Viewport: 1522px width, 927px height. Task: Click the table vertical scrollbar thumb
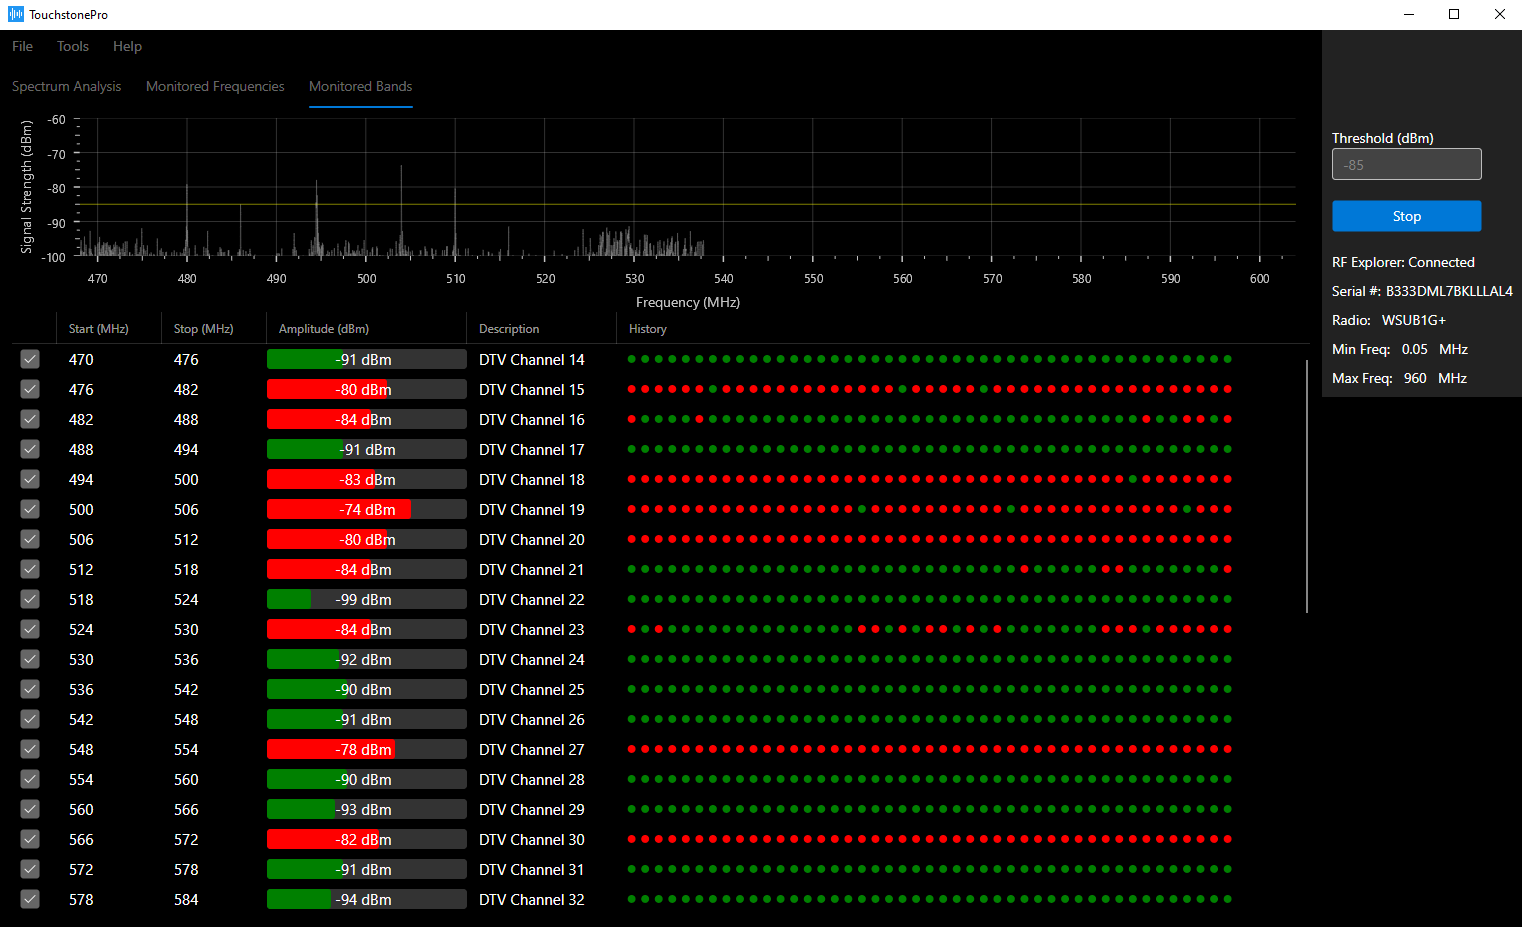pos(1307,486)
